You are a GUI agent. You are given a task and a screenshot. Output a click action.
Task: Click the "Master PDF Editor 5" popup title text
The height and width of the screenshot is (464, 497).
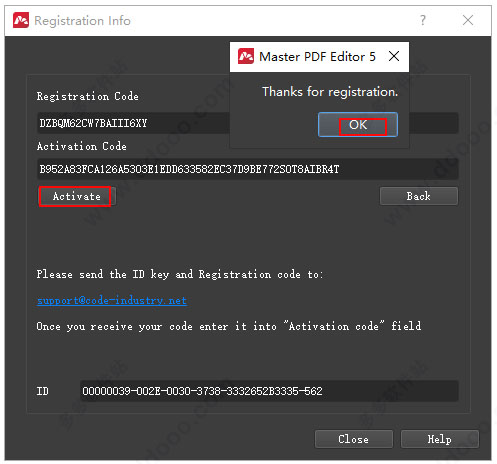tap(317, 56)
